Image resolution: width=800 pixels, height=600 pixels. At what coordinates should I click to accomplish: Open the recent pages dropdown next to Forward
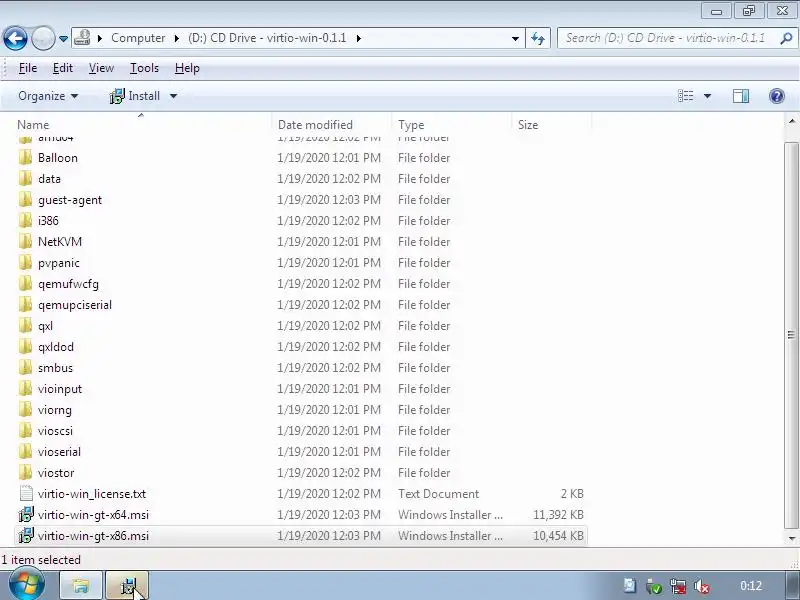tap(63, 39)
